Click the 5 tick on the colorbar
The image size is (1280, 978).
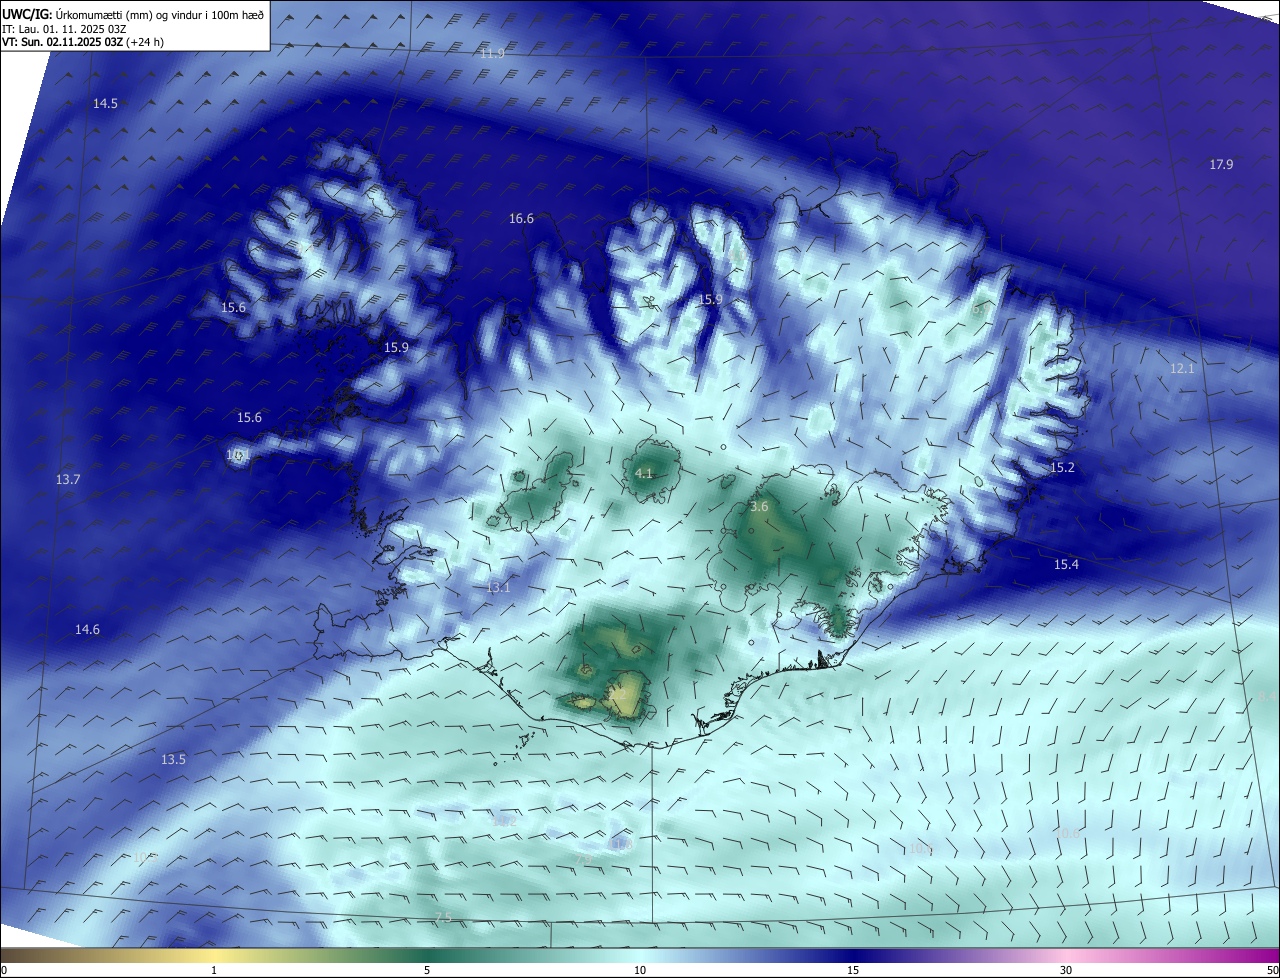[427, 971]
